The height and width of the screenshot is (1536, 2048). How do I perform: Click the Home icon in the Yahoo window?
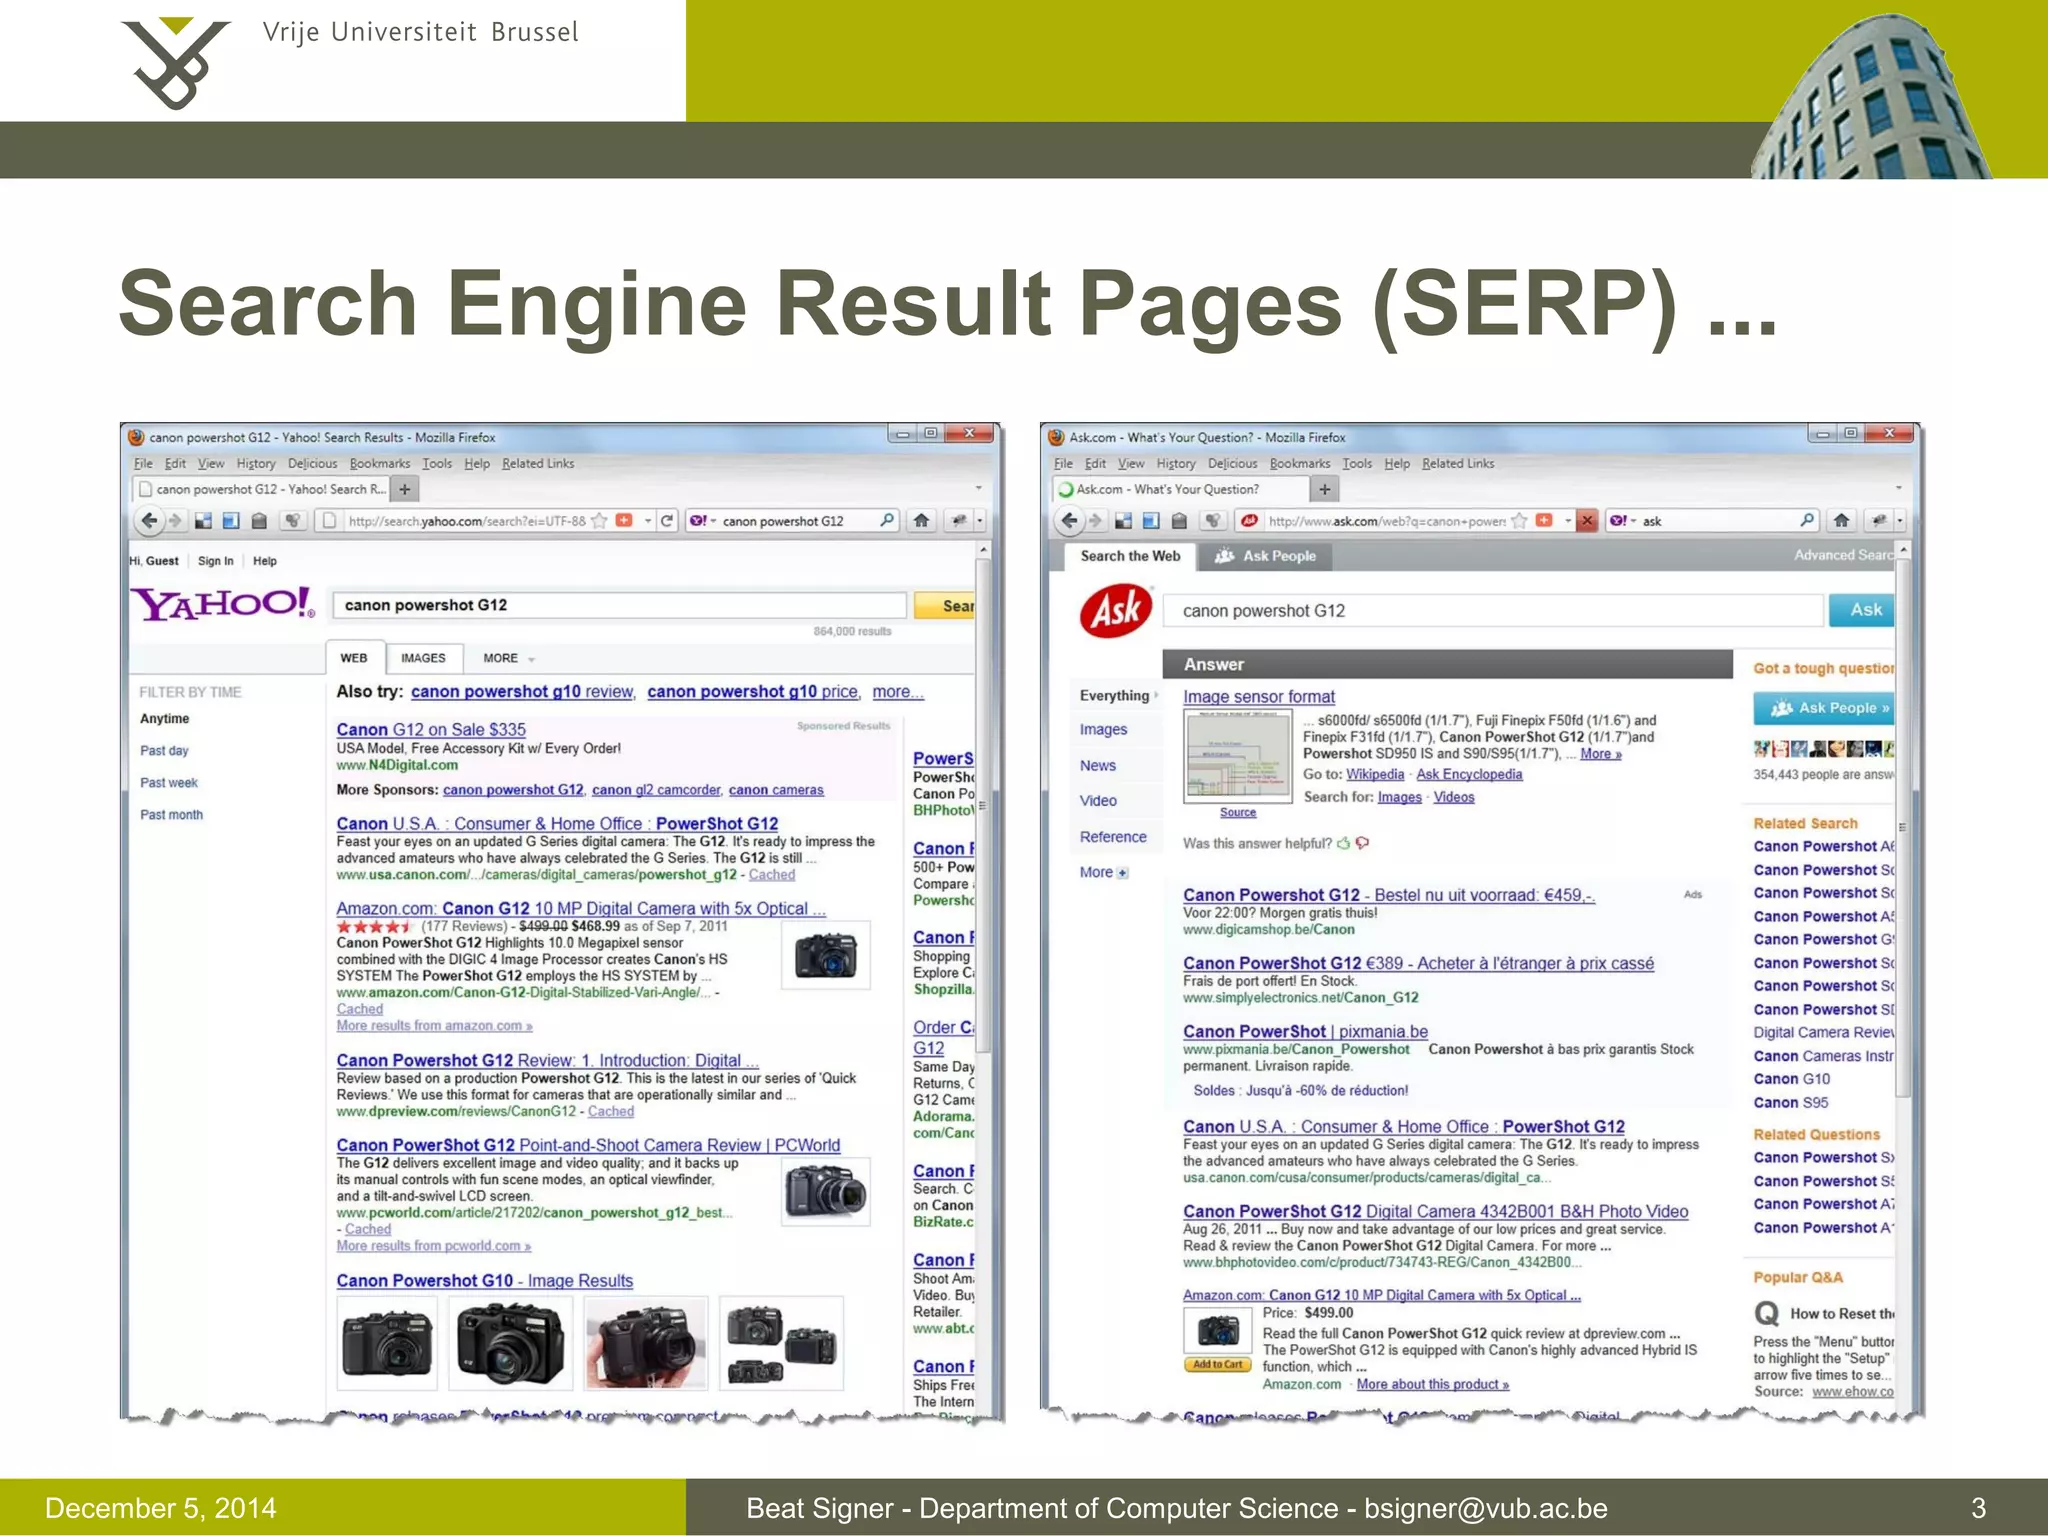pos(921,520)
